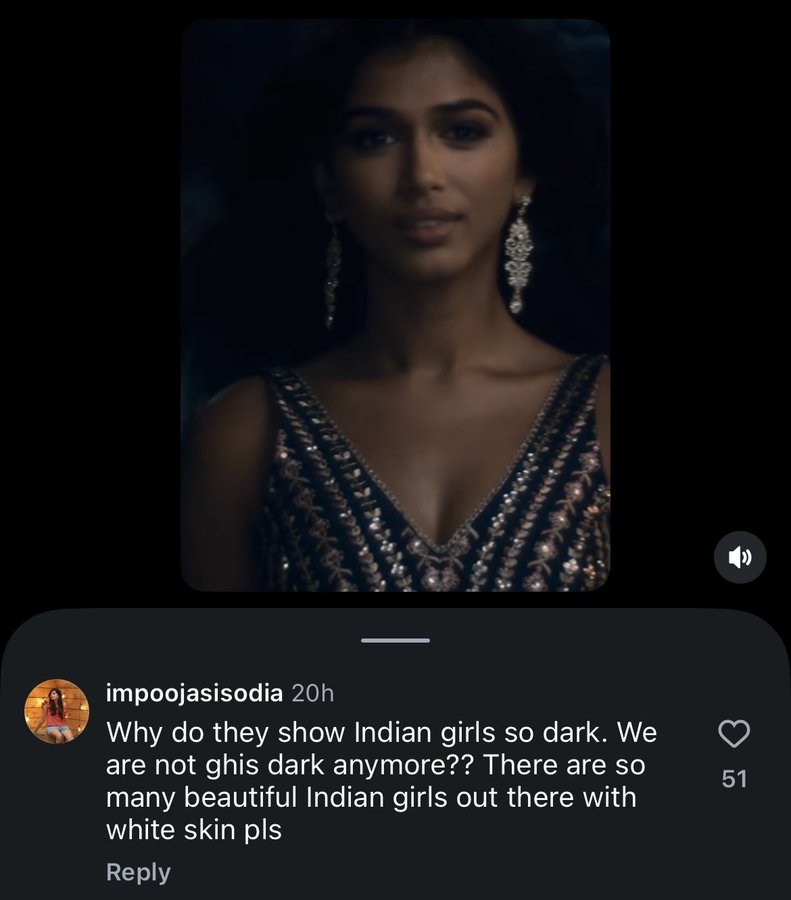Open the impoojasisodia username link
Viewport: 791px width, 900px height.
click(194, 693)
